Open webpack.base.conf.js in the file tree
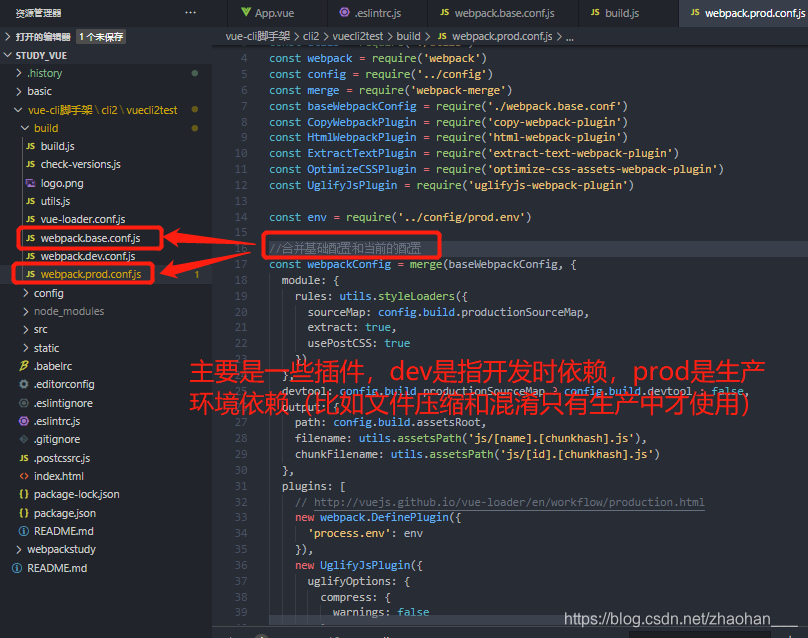 click(x=90, y=238)
